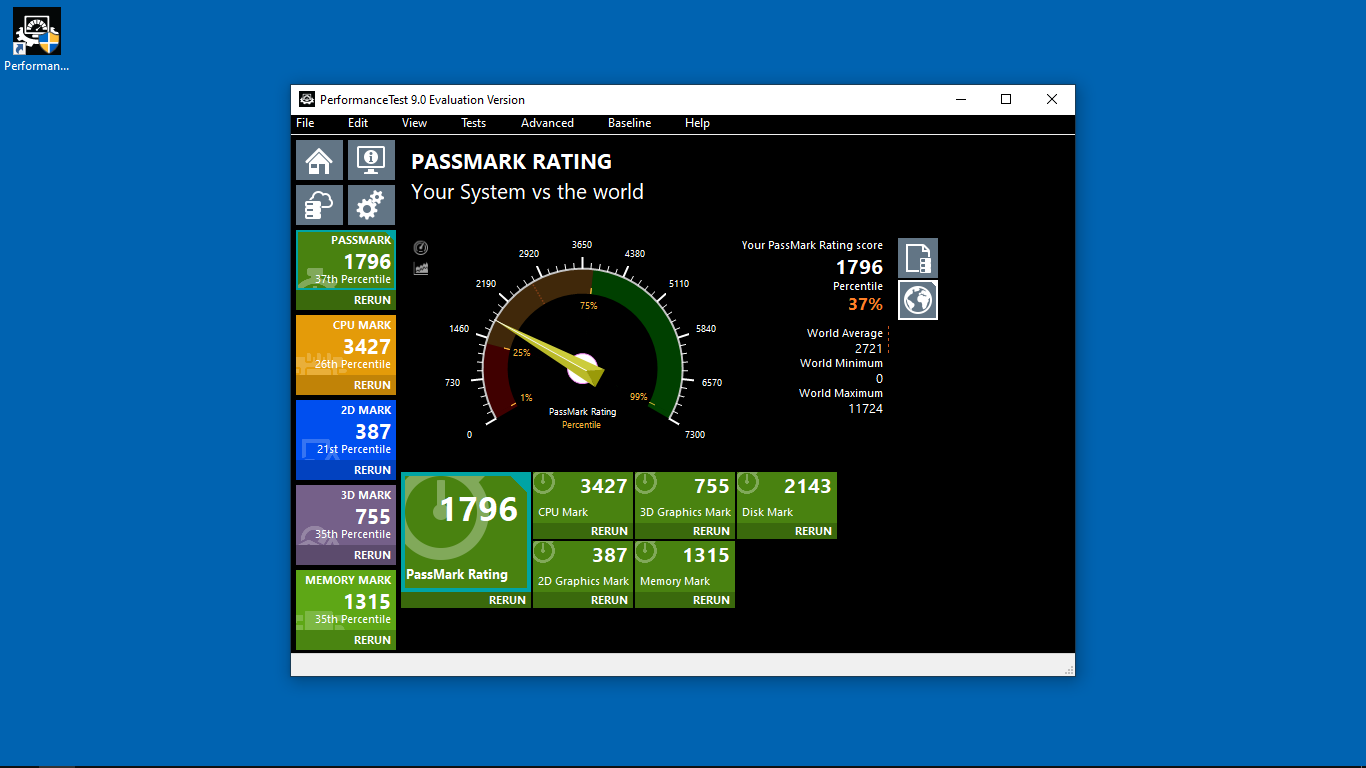
Task: Select the orange CPU MARK sidebar tile
Action: click(x=346, y=346)
